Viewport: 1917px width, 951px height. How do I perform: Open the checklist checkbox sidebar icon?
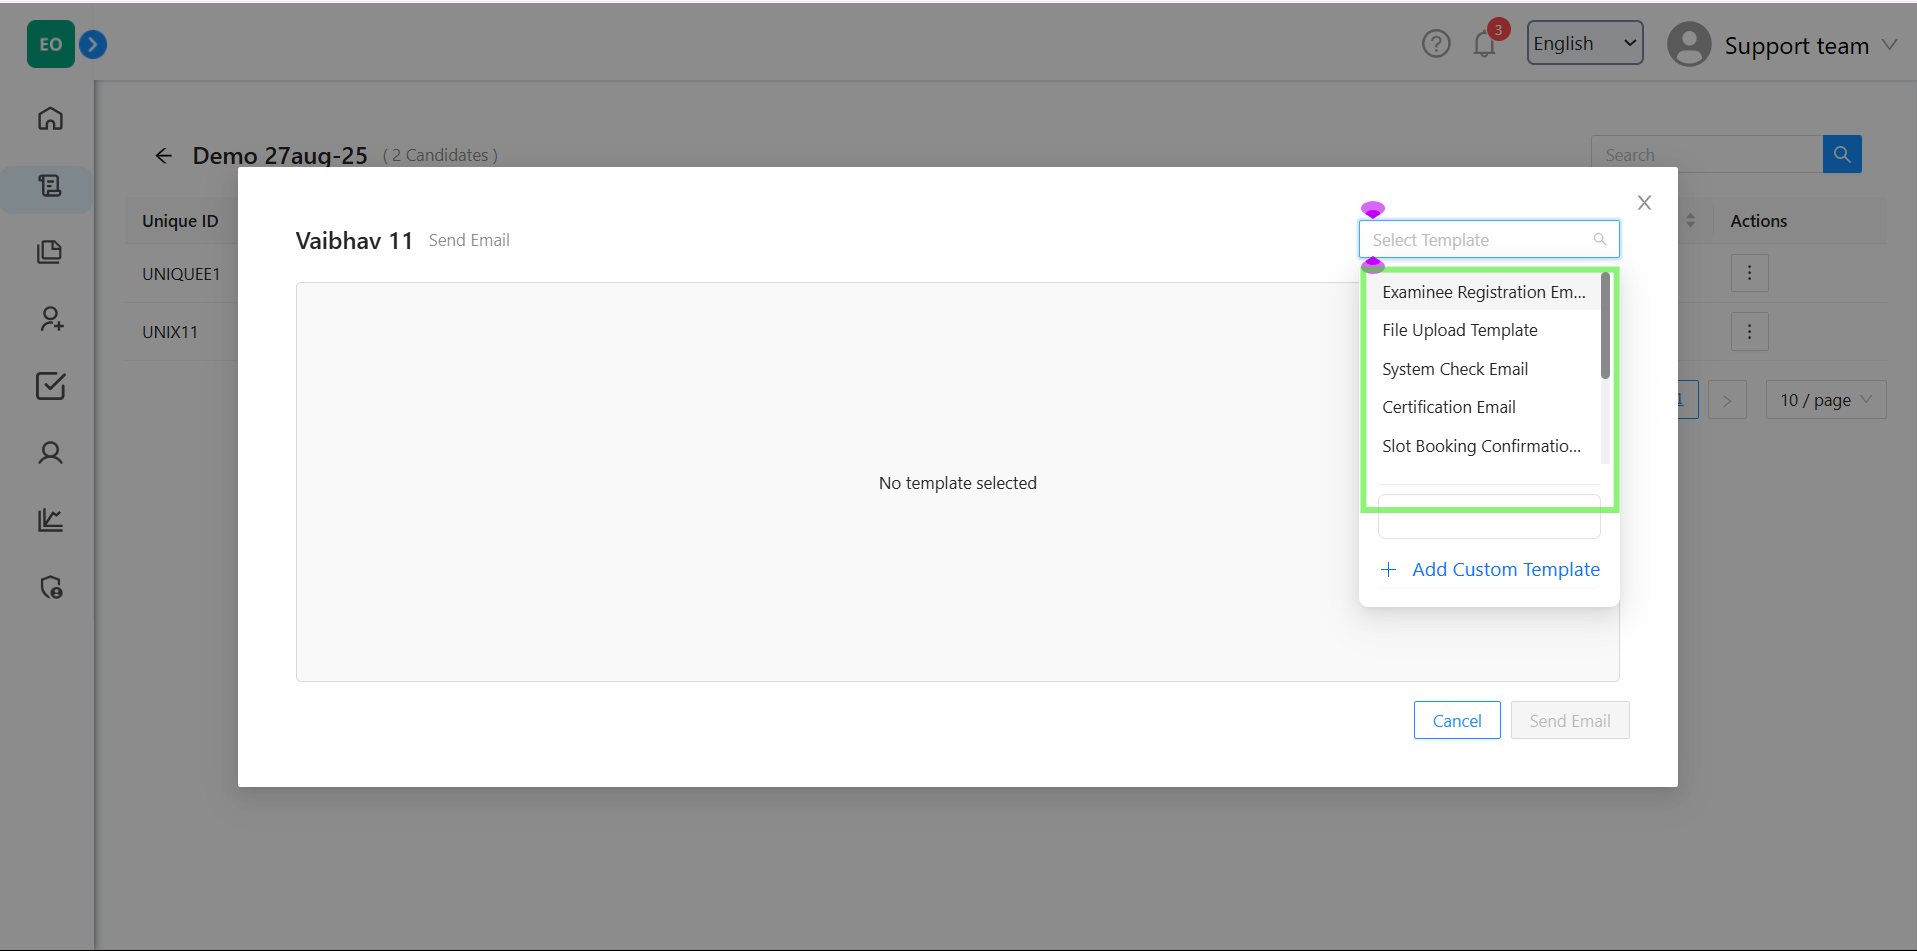click(x=50, y=386)
